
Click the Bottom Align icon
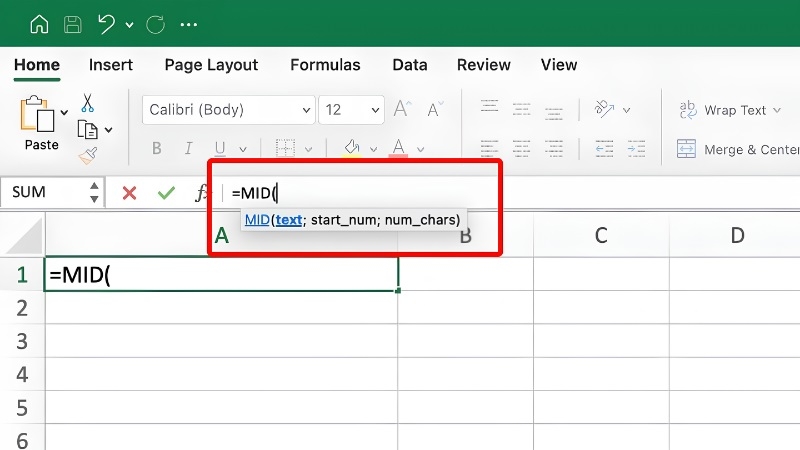click(x=554, y=113)
